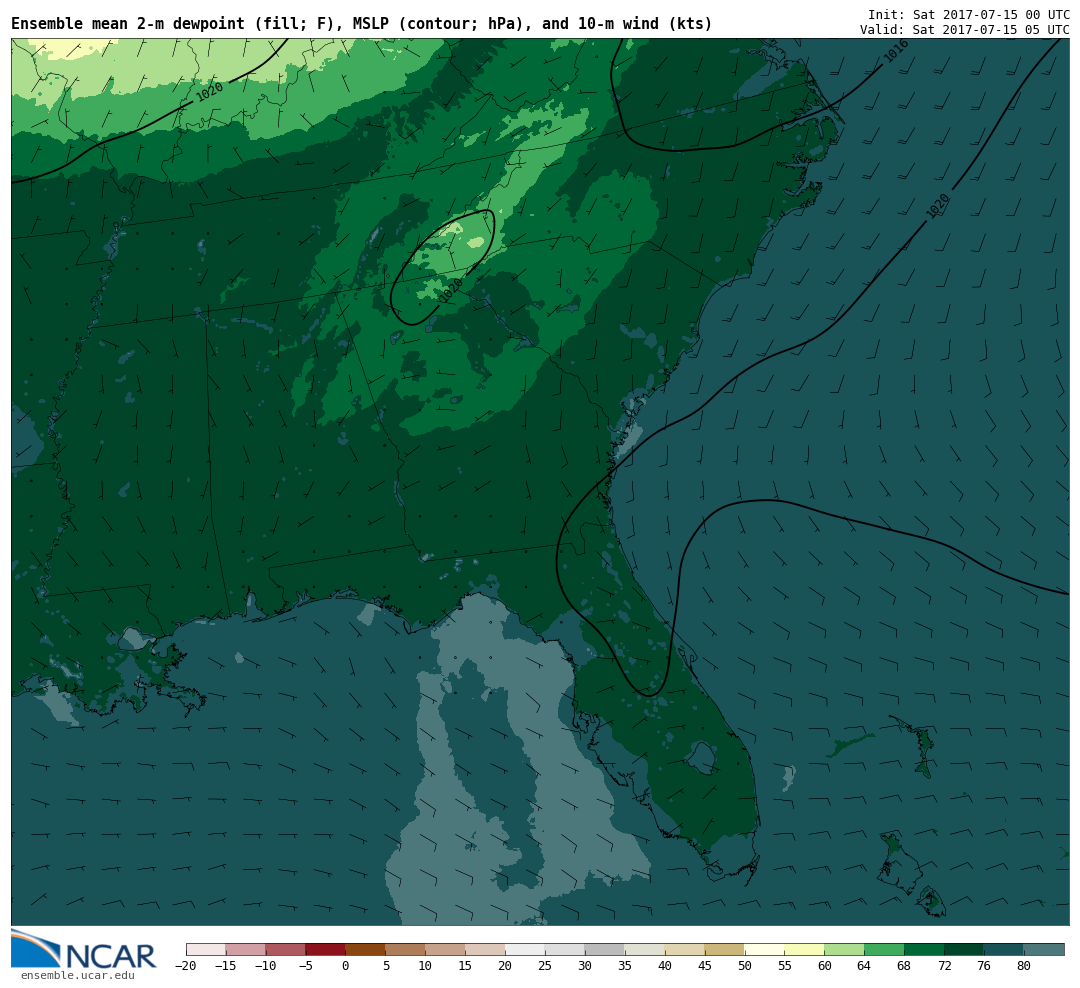The height and width of the screenshot is (988, 1080).
Task: Click the "-15" colorbar tick label
Action: click(225, 966)
